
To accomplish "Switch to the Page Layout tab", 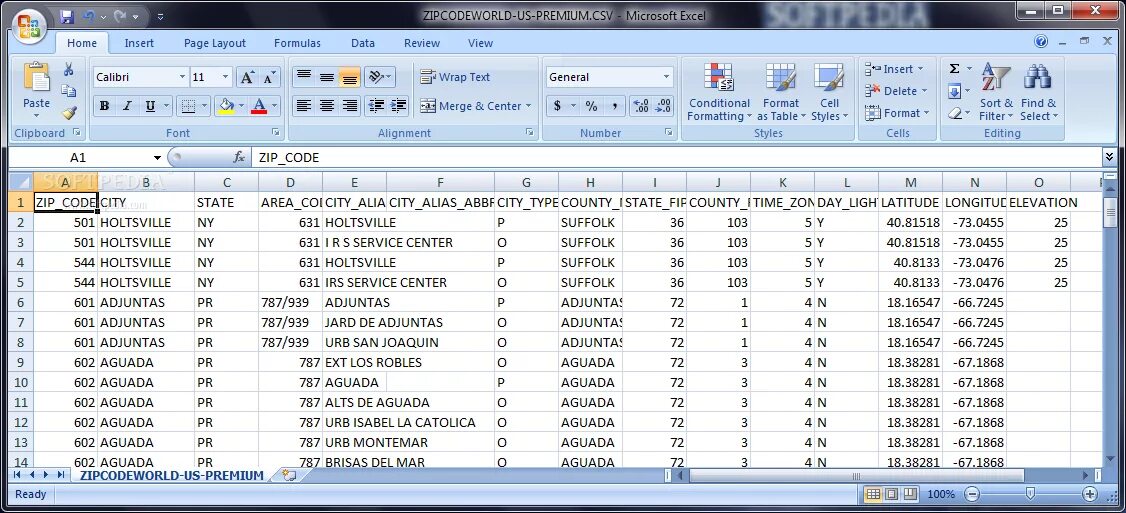I will click(x=215, y=43).
